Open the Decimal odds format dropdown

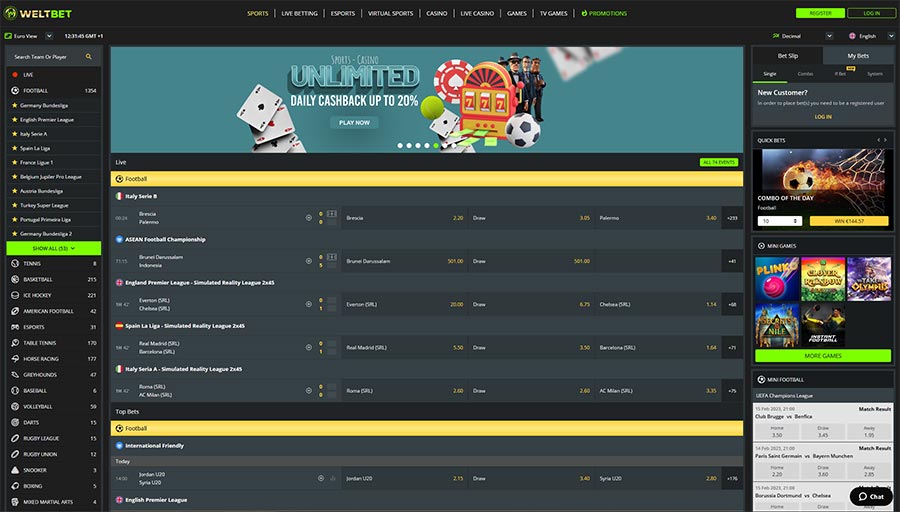click(829, 36)
